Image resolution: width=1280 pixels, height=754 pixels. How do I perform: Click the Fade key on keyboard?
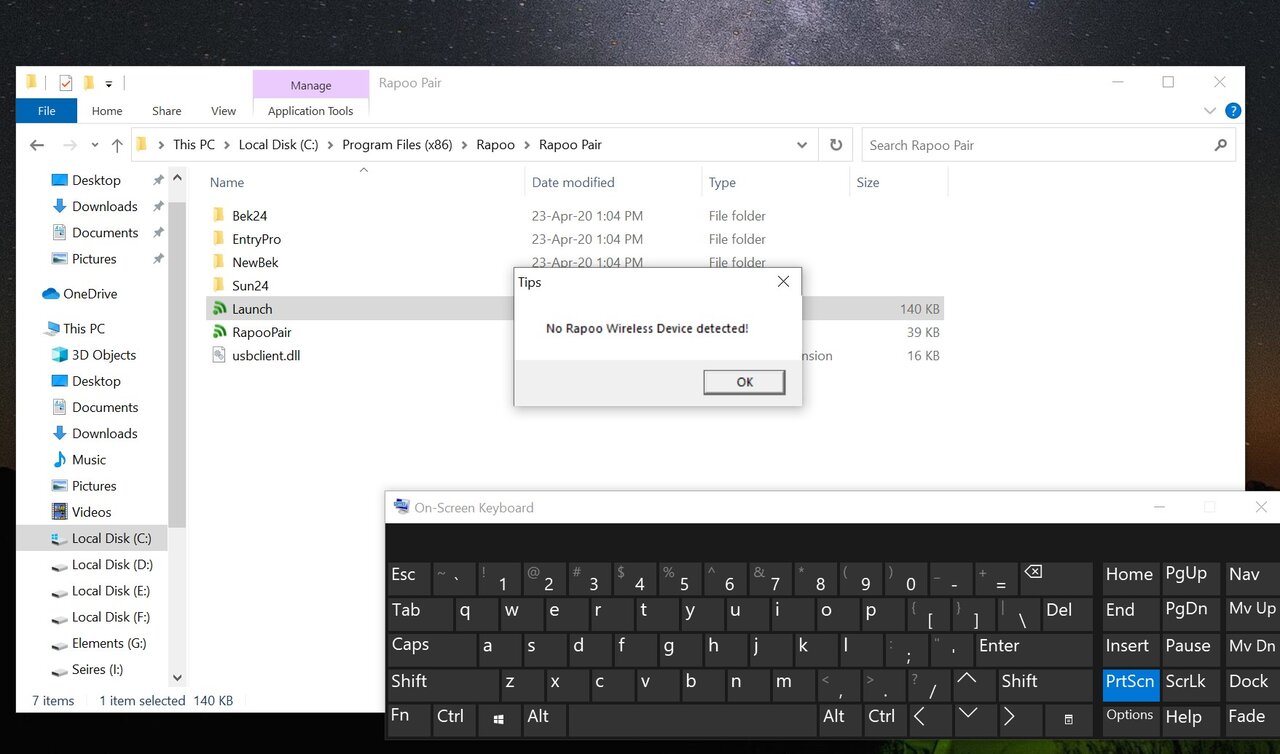pyautogui.click(x=1252, y=720)
